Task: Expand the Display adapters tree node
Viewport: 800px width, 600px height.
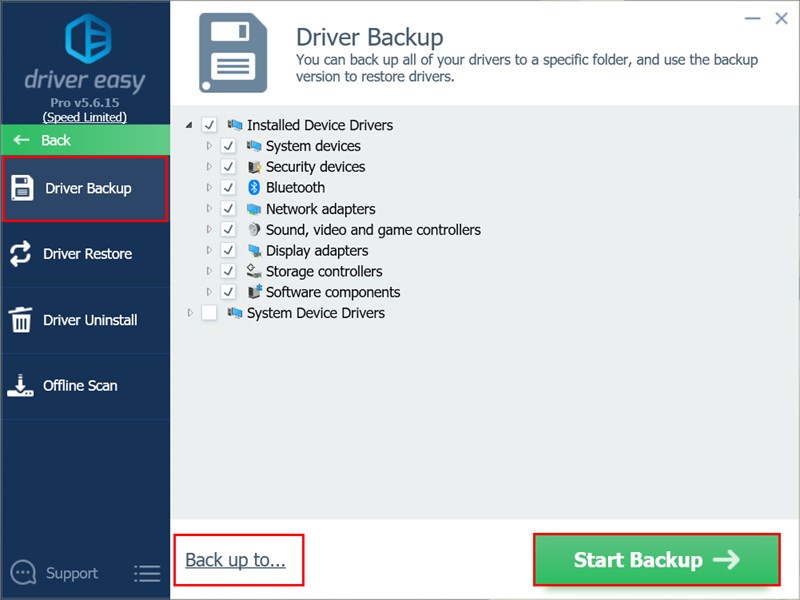Action: [209, 251]
